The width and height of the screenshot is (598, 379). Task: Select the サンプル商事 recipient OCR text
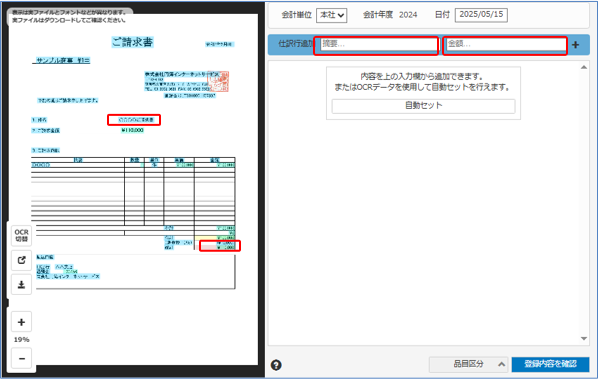click(63, 60)
